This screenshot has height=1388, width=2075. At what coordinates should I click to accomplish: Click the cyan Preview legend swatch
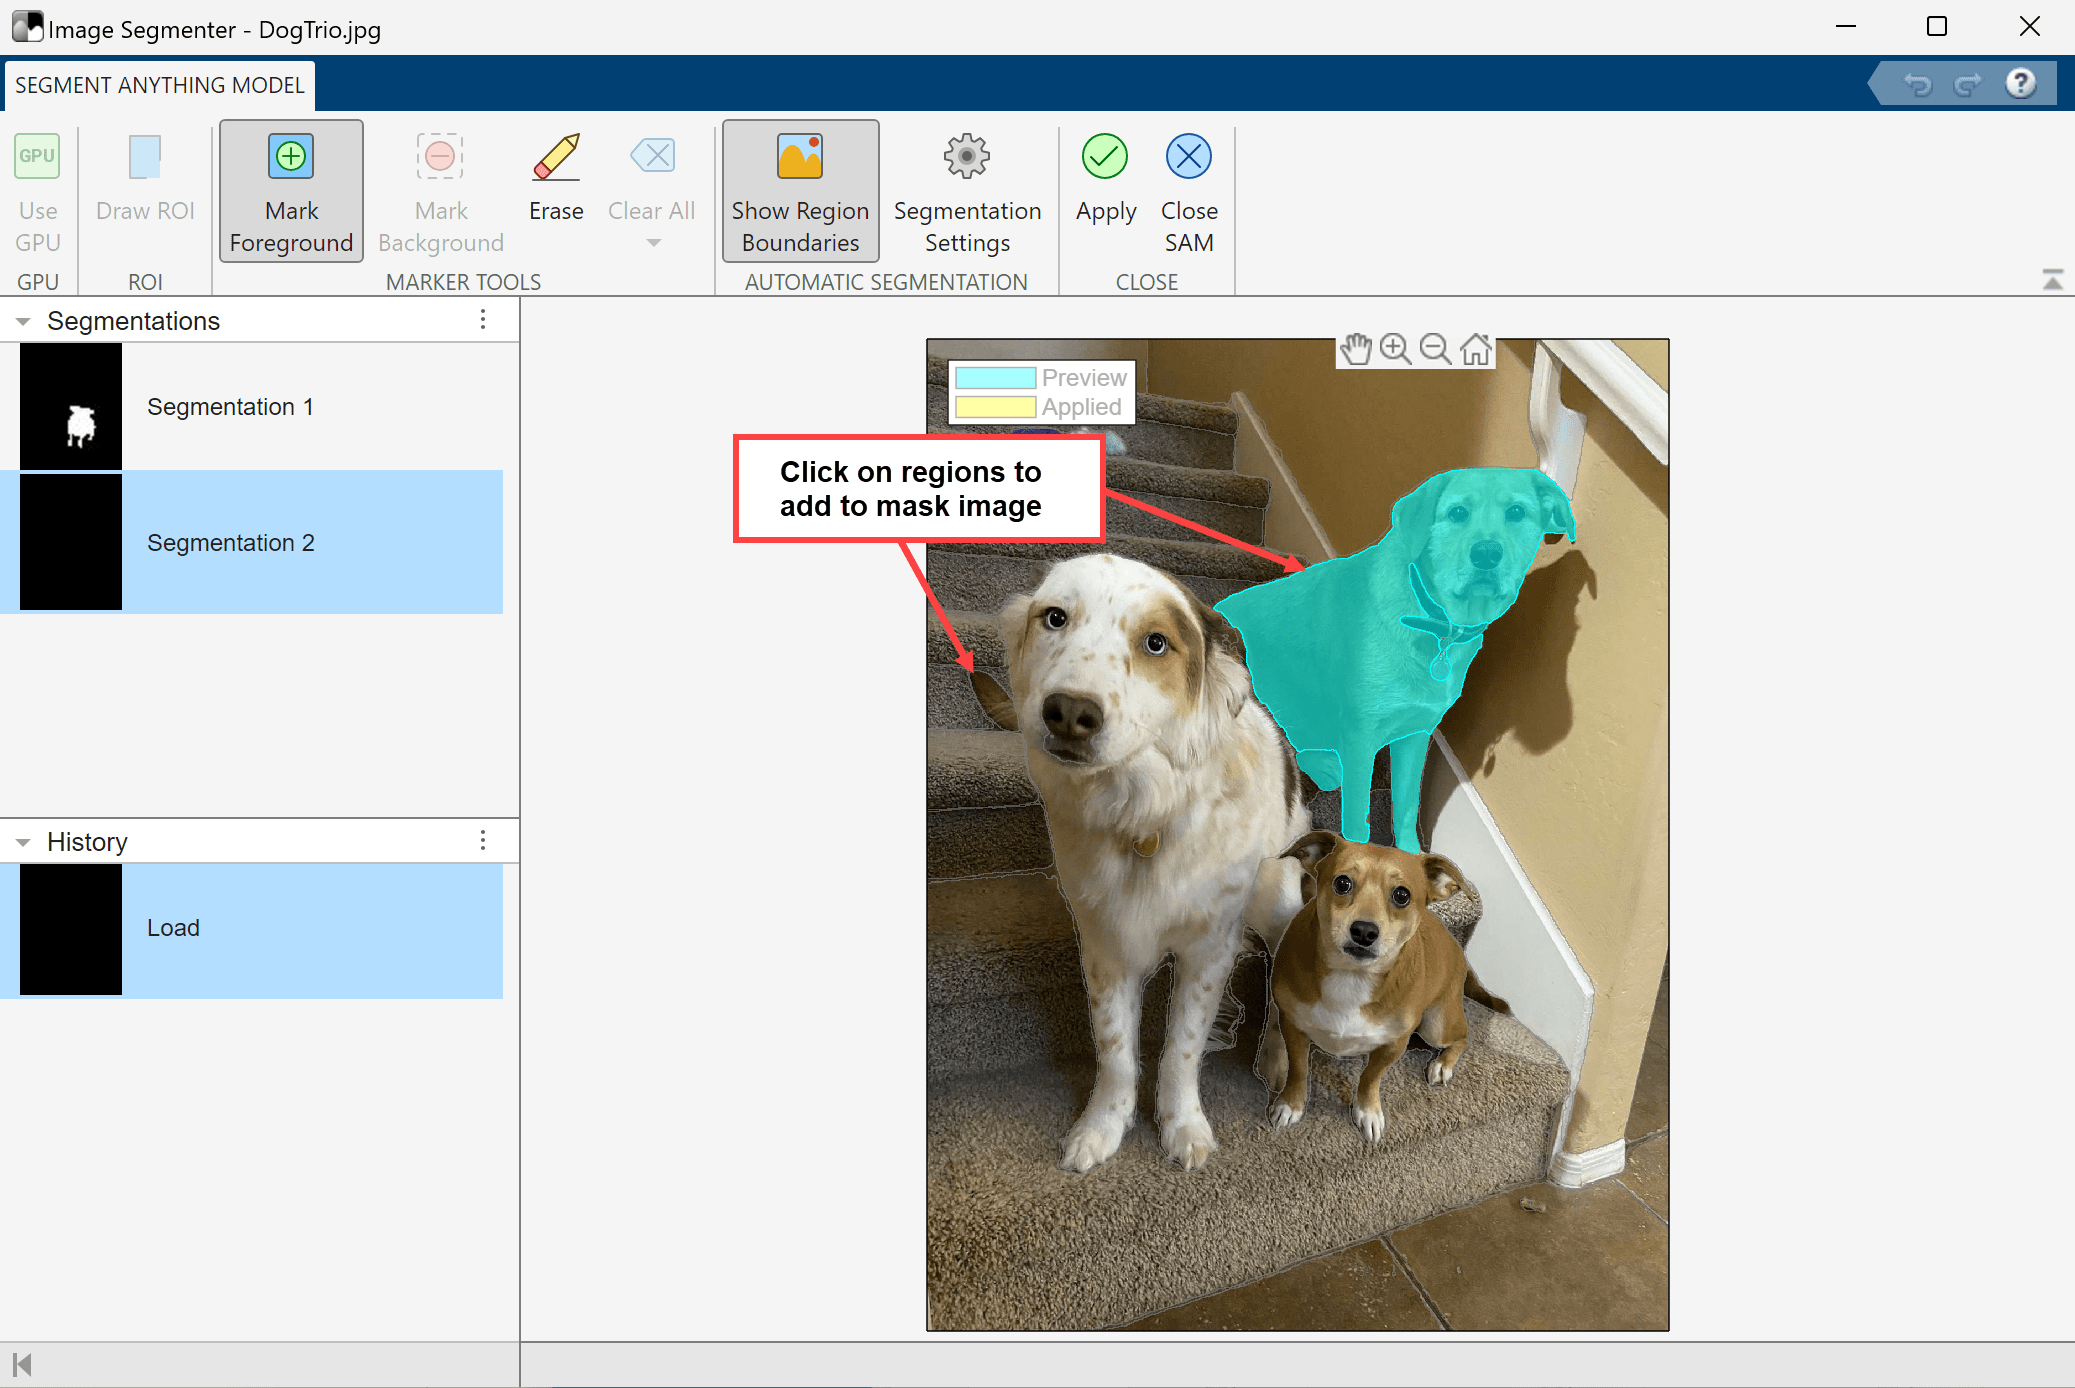995,378
